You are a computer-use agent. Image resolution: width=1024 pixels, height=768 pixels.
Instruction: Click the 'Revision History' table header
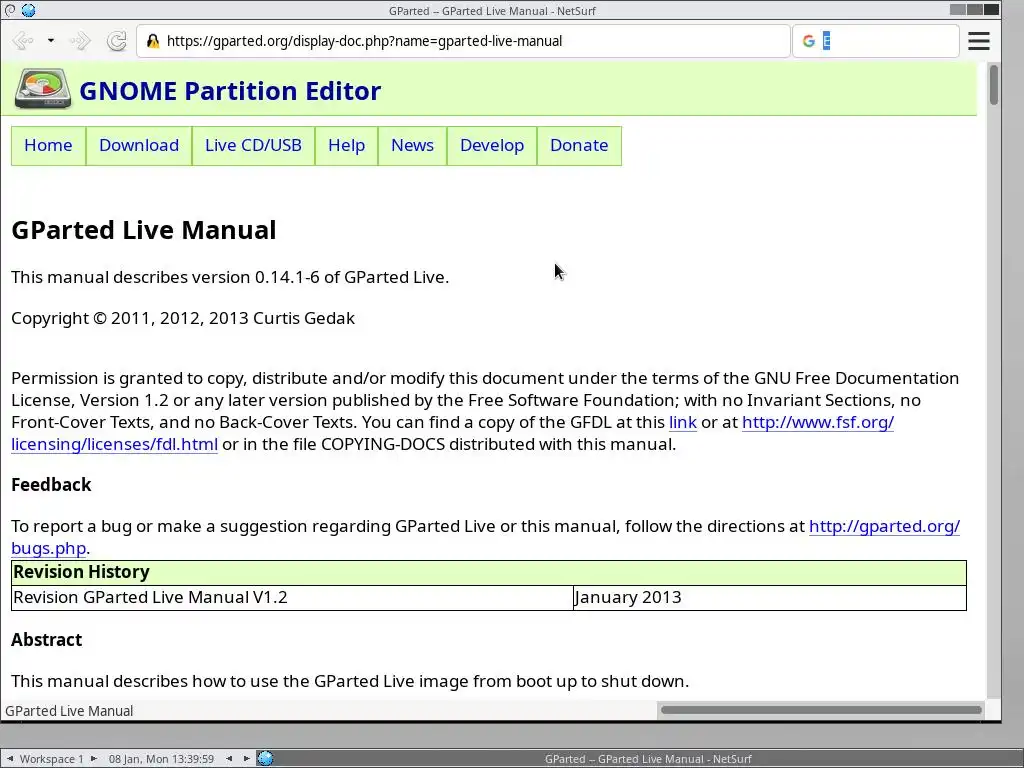pyautogui.click(x=488, y=572)
